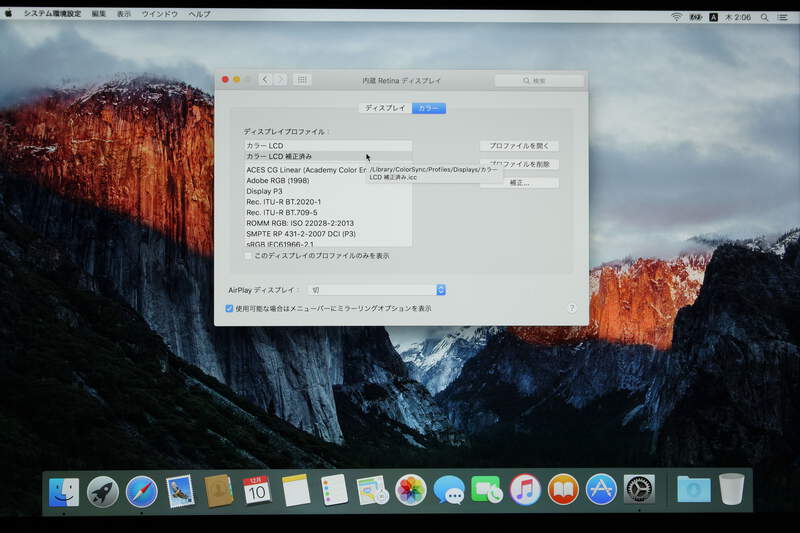
Task: Open Safari from the dock
Action: click(141, 490)
